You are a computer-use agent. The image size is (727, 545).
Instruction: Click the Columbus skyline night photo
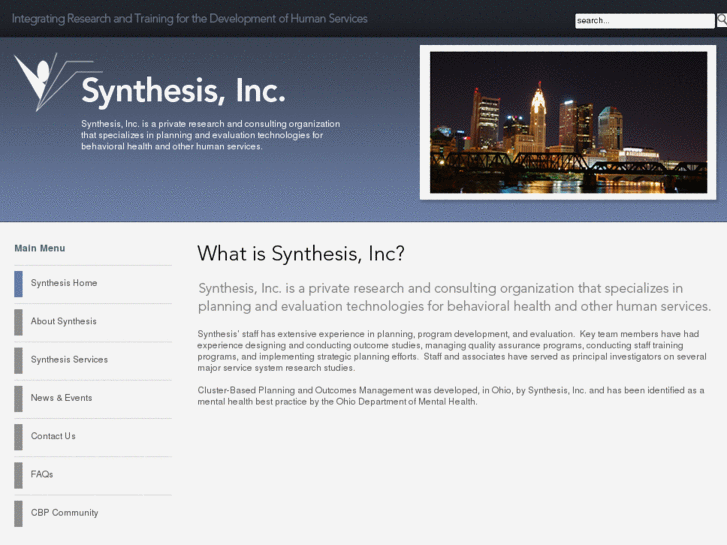(x=568, y=122)
